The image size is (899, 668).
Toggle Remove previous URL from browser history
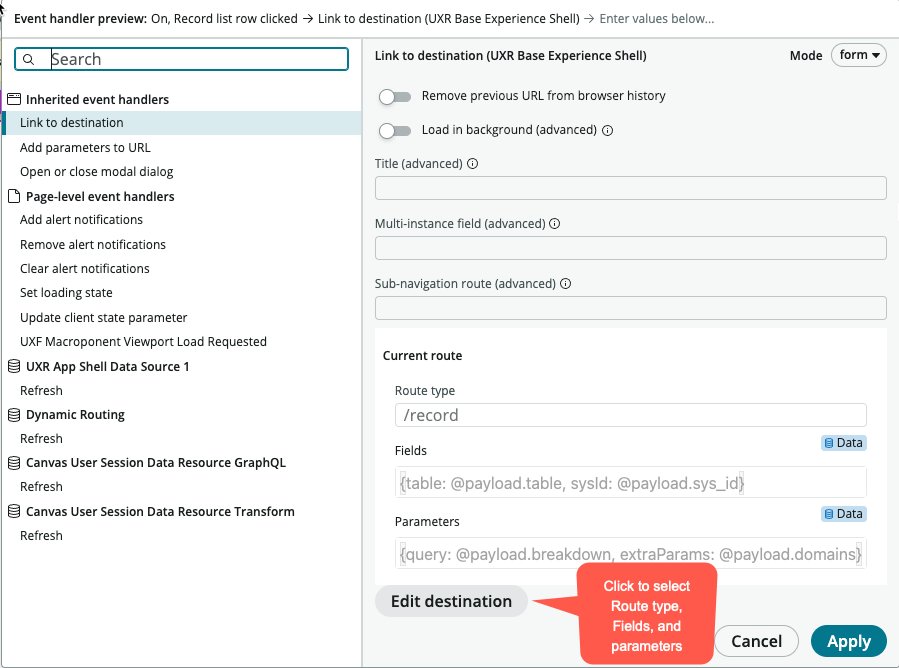point(395,97)
